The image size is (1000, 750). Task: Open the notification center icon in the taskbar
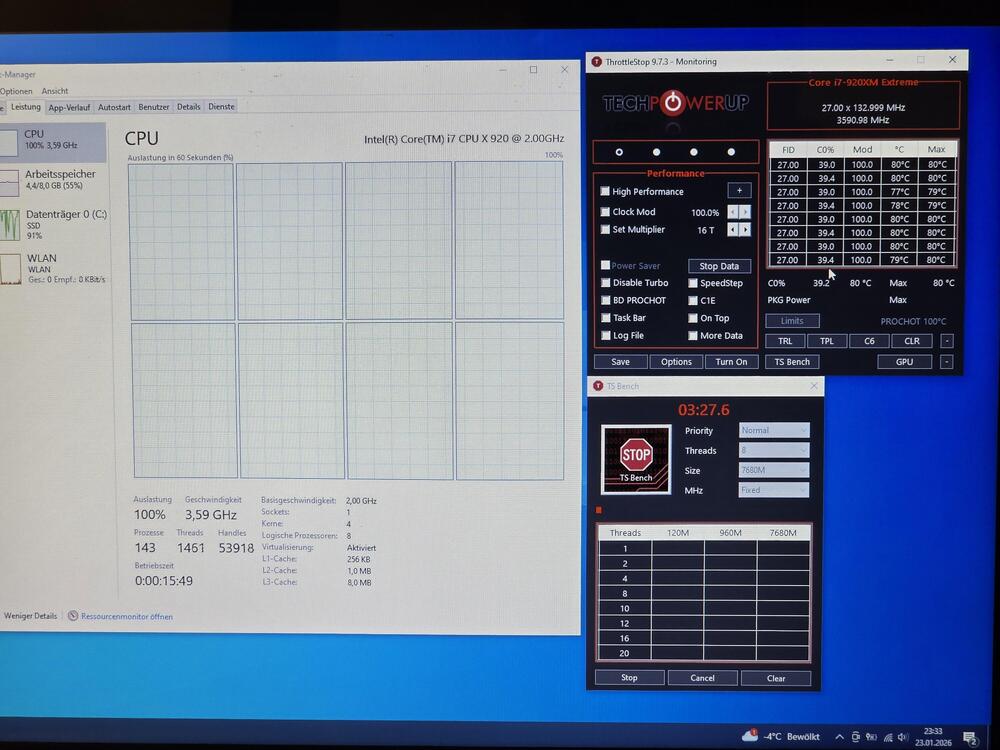coord(969,738)
